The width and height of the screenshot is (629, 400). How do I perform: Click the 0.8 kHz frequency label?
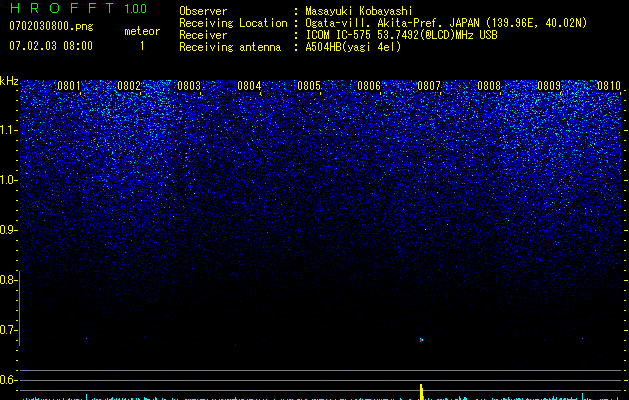click(8, 280)
